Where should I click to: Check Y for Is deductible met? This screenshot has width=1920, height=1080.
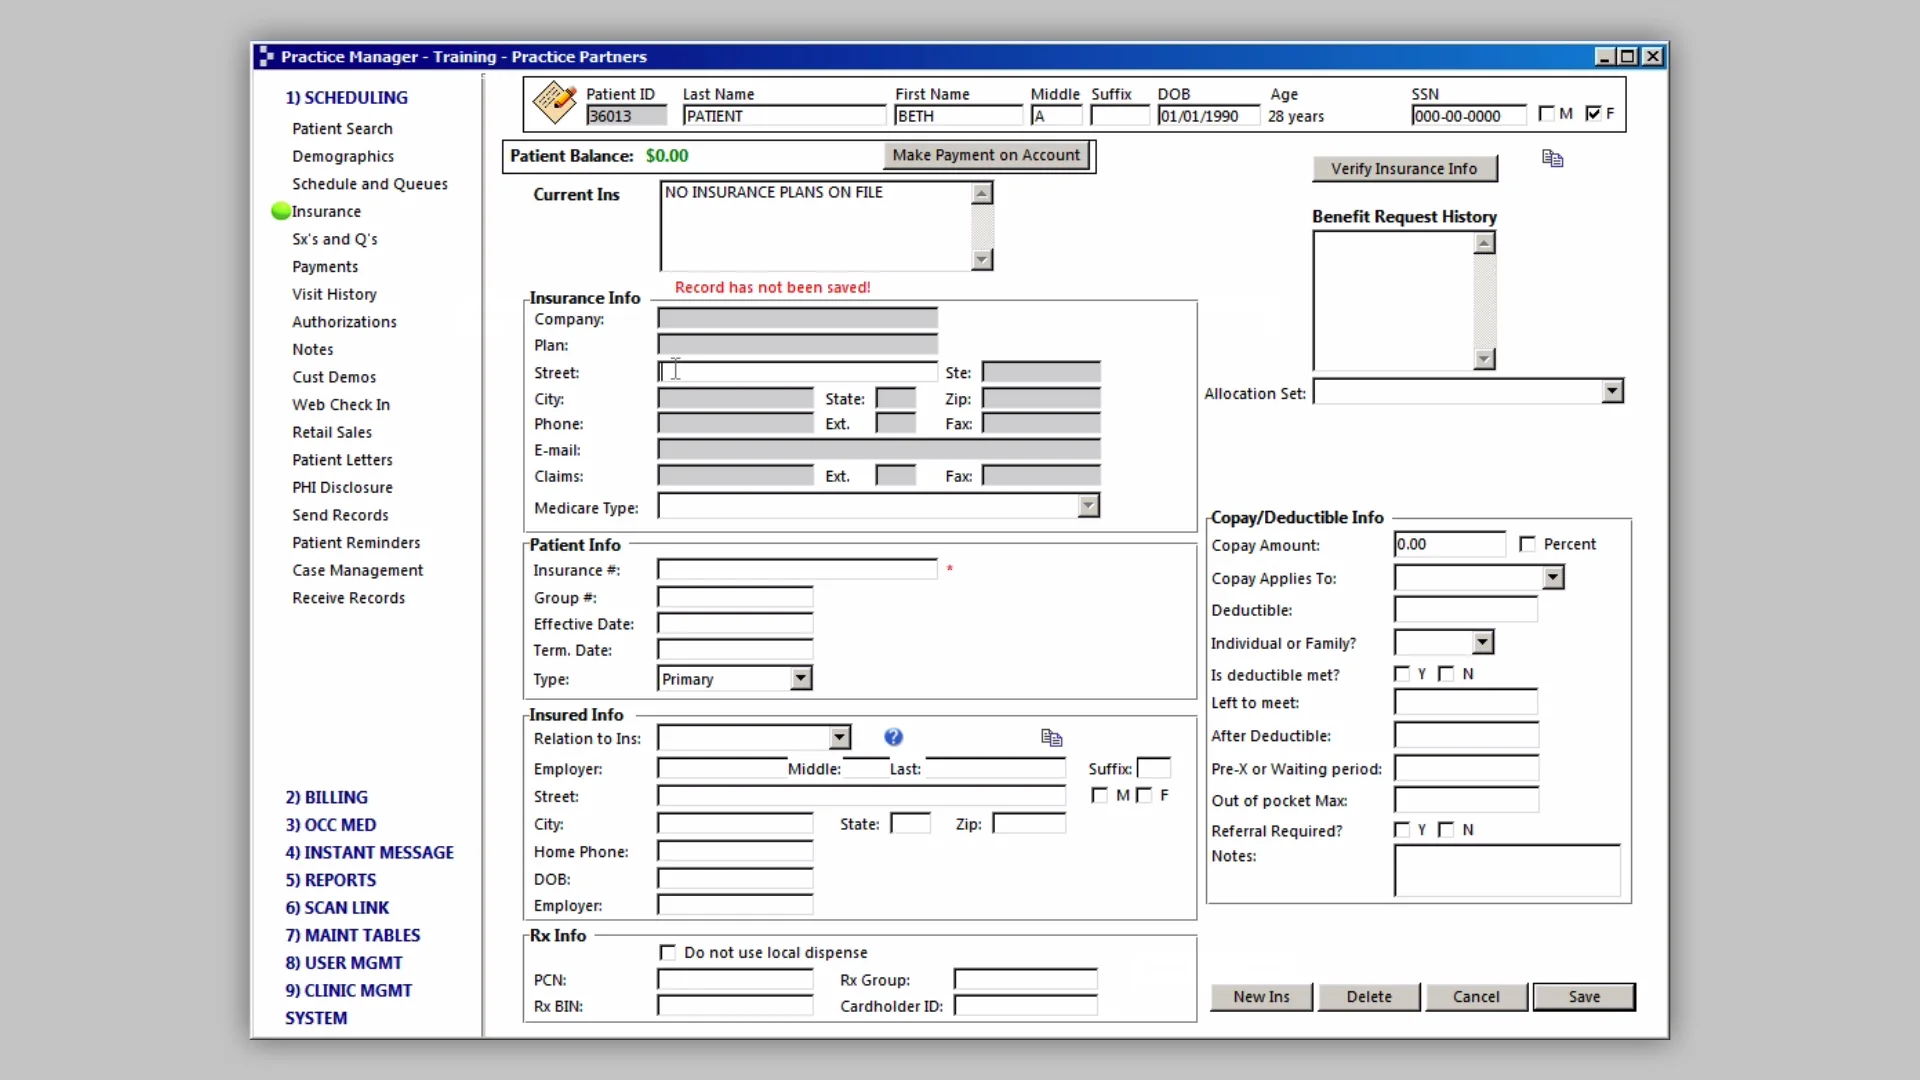click(1402, 674)
